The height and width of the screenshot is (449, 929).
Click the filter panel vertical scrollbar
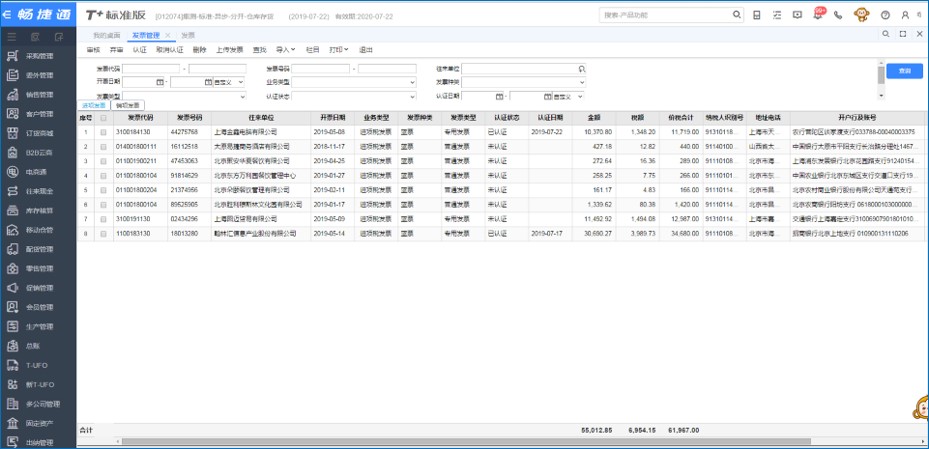(x=881, y=75)
